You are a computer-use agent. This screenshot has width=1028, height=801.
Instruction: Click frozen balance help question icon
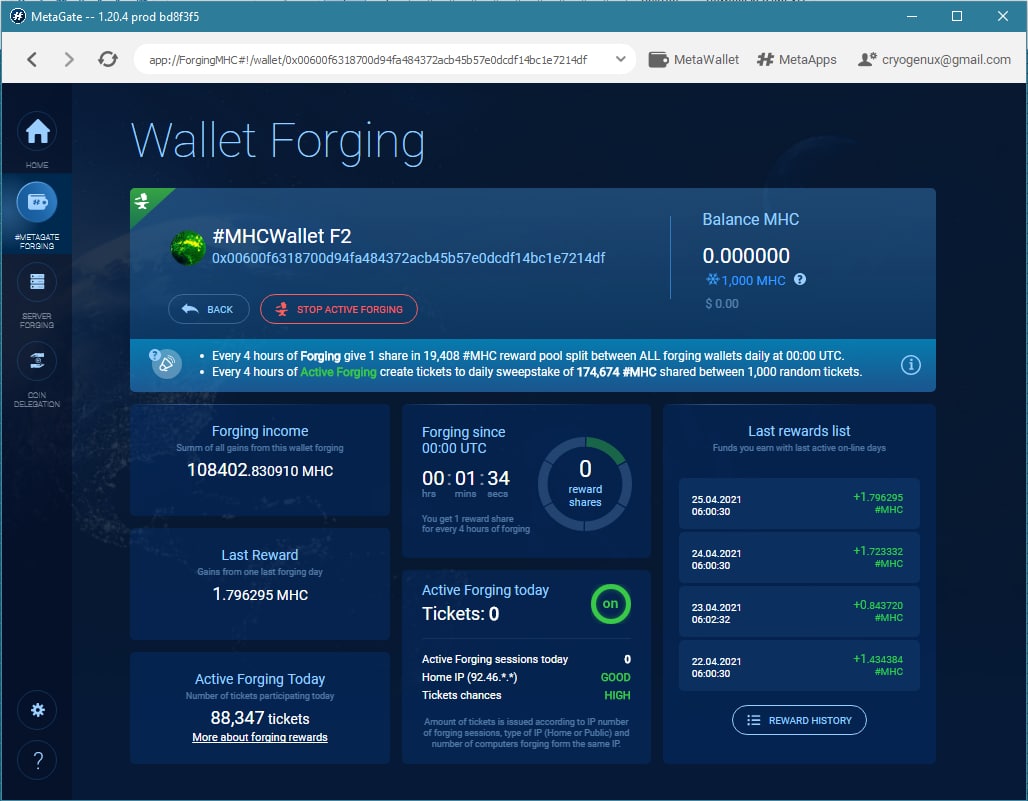800,279
